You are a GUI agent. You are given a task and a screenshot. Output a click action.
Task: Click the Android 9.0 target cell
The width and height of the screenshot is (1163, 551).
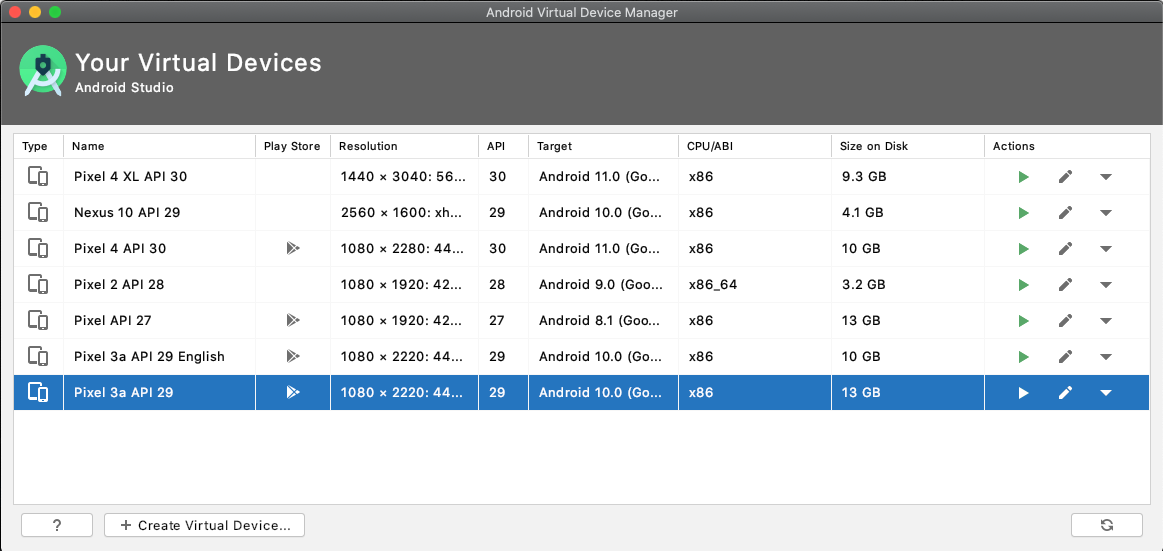602,285
